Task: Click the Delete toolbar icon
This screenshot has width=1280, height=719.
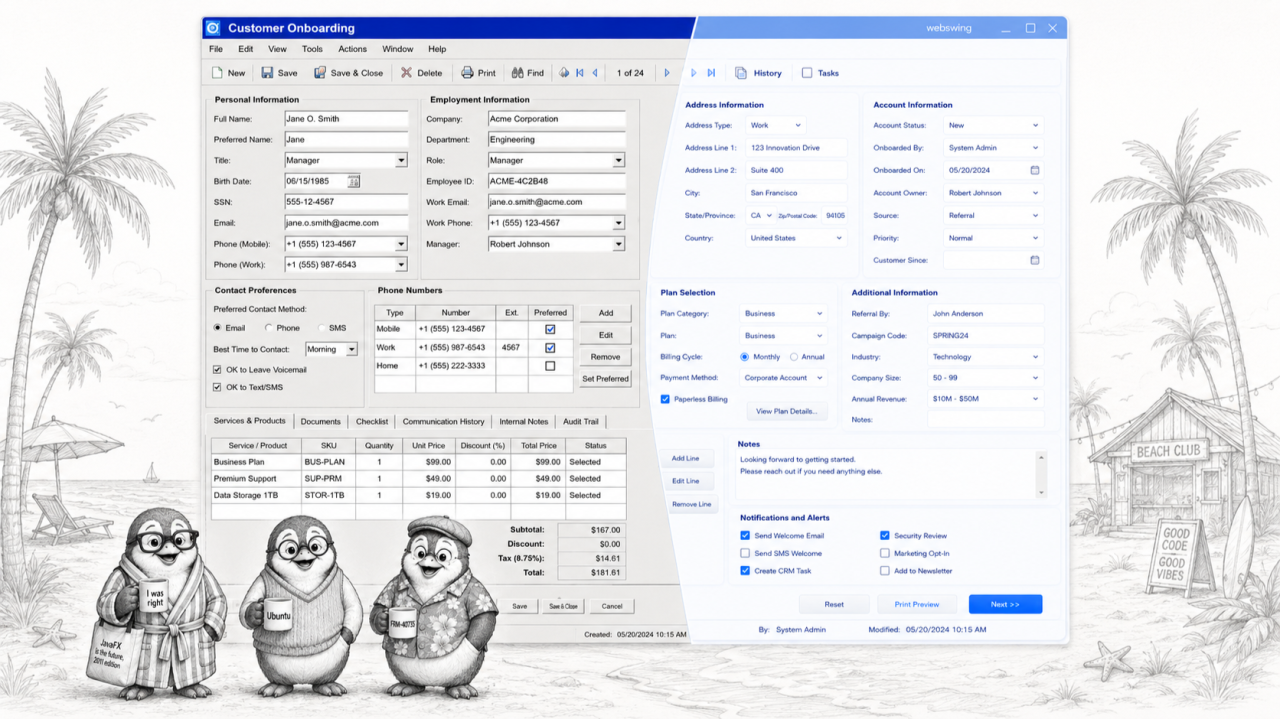Action: point(406,73)
